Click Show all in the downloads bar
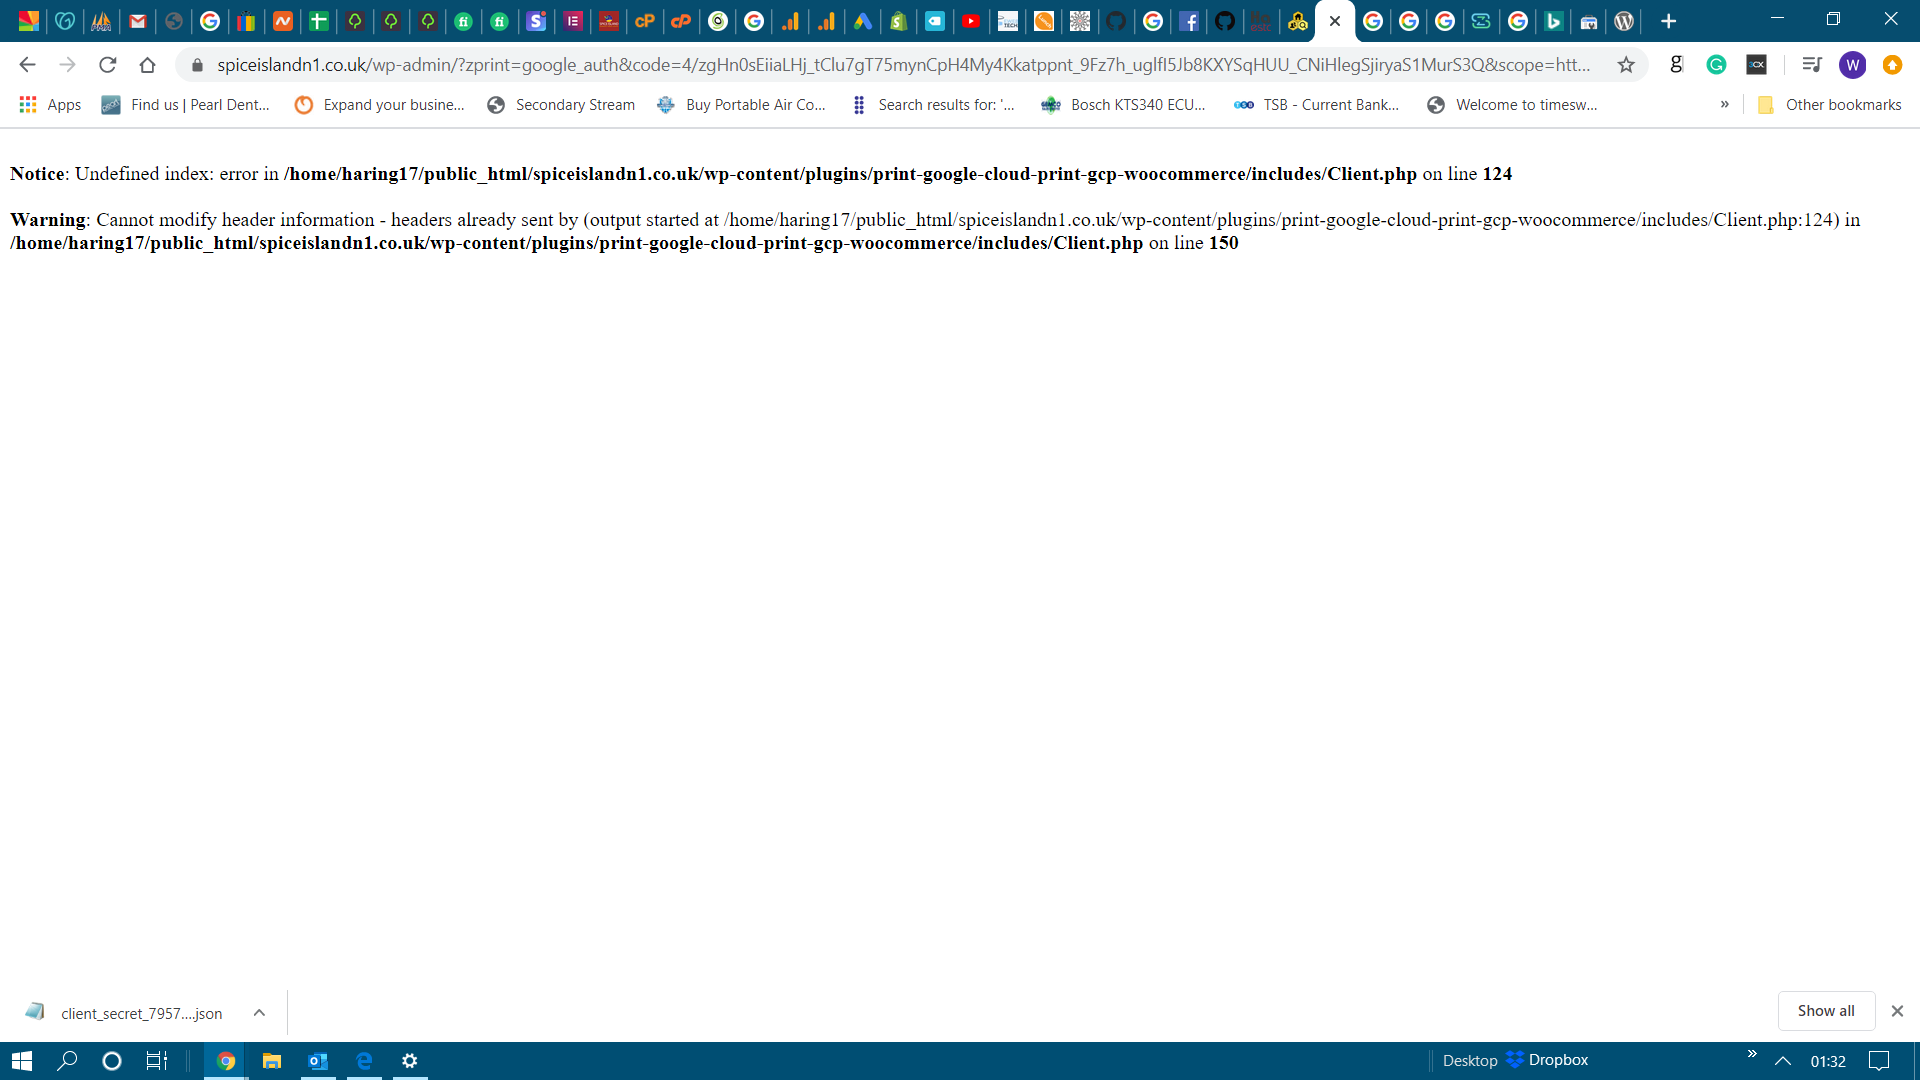1920x1080 pixels. (x=1825, y=1010)
